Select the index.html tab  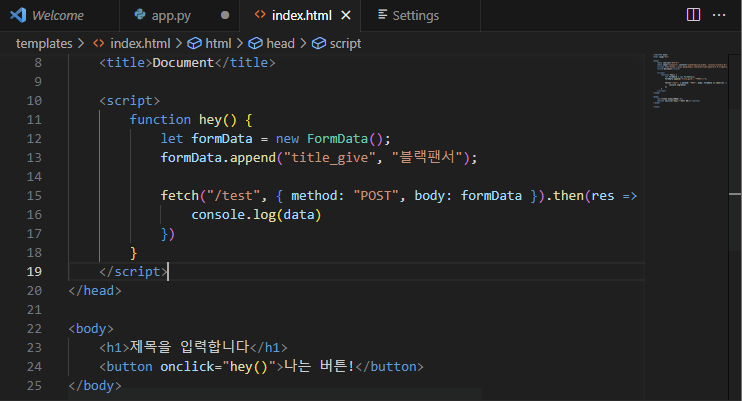(300, 16)
